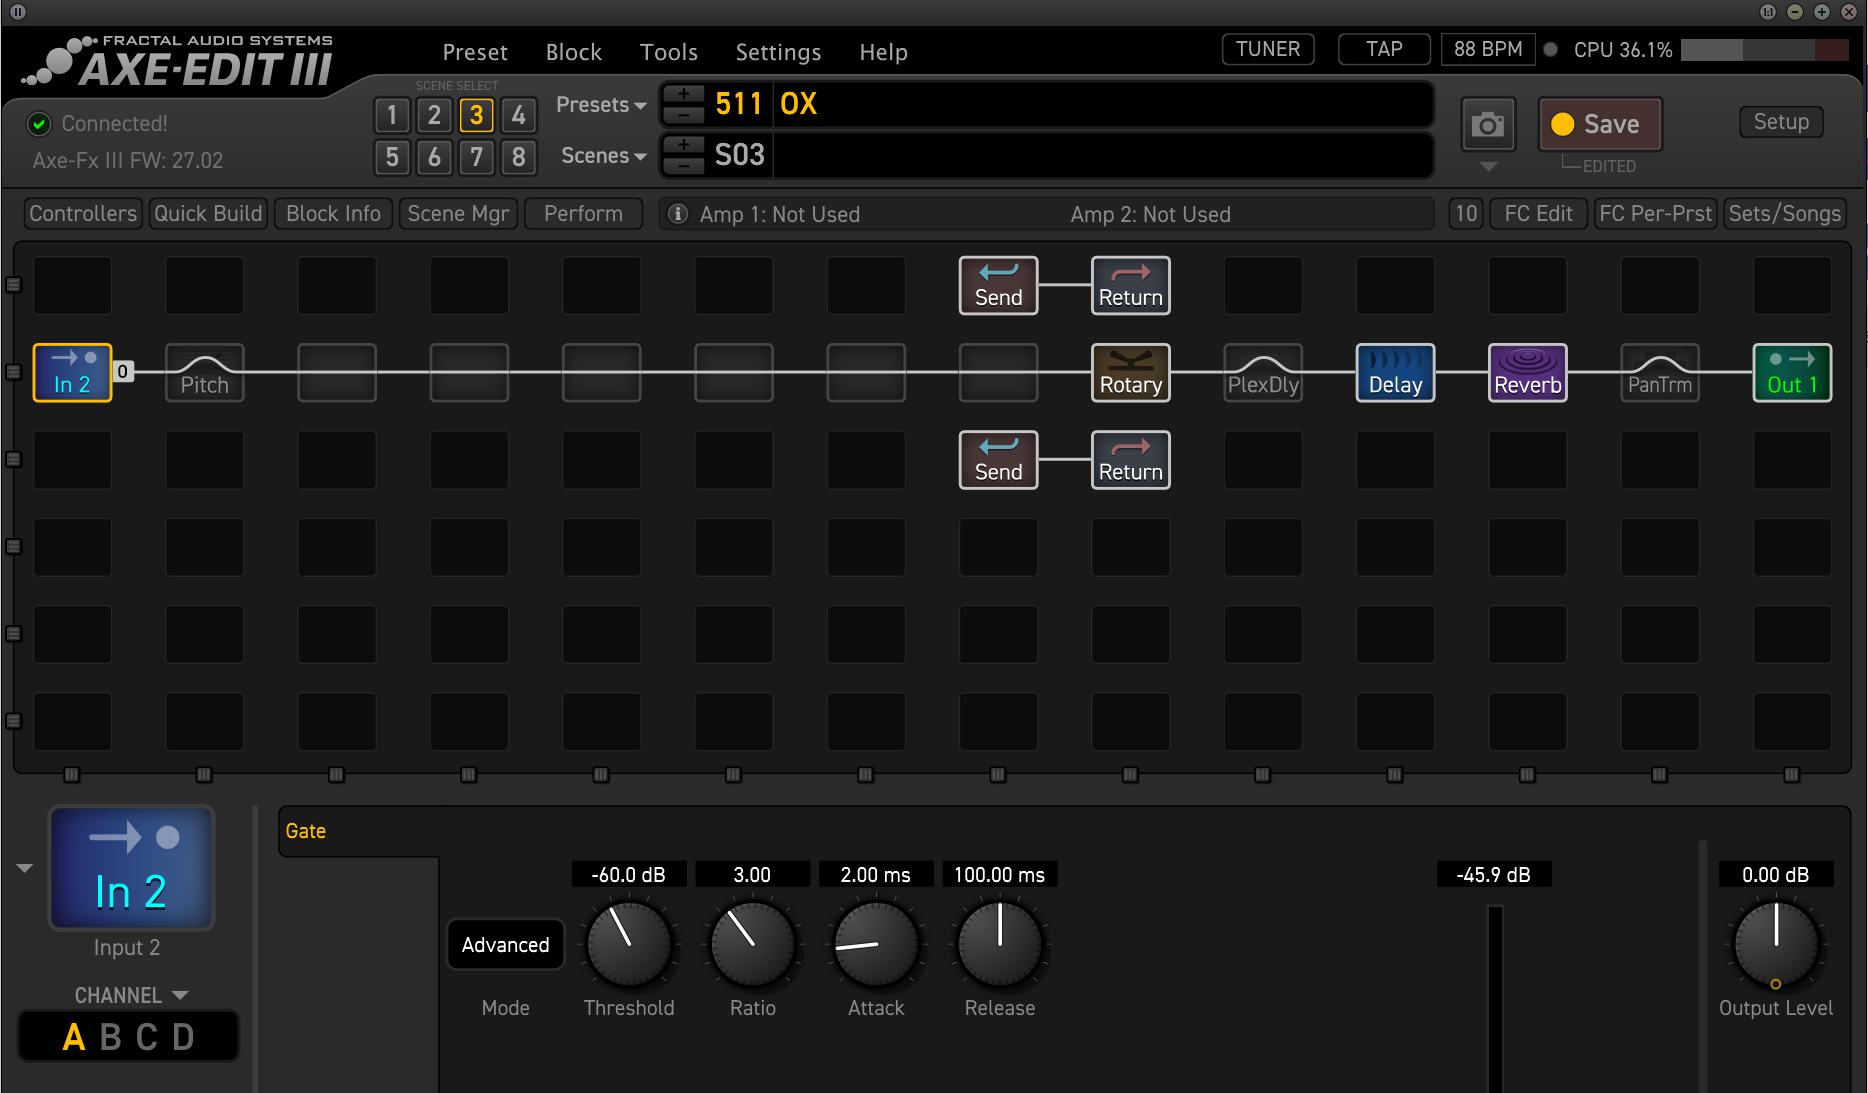Image resolution: width=1868 pixels, height=1093 pixels.
Task: Select the PanTrm block
Action: [x=1659, y=373]
